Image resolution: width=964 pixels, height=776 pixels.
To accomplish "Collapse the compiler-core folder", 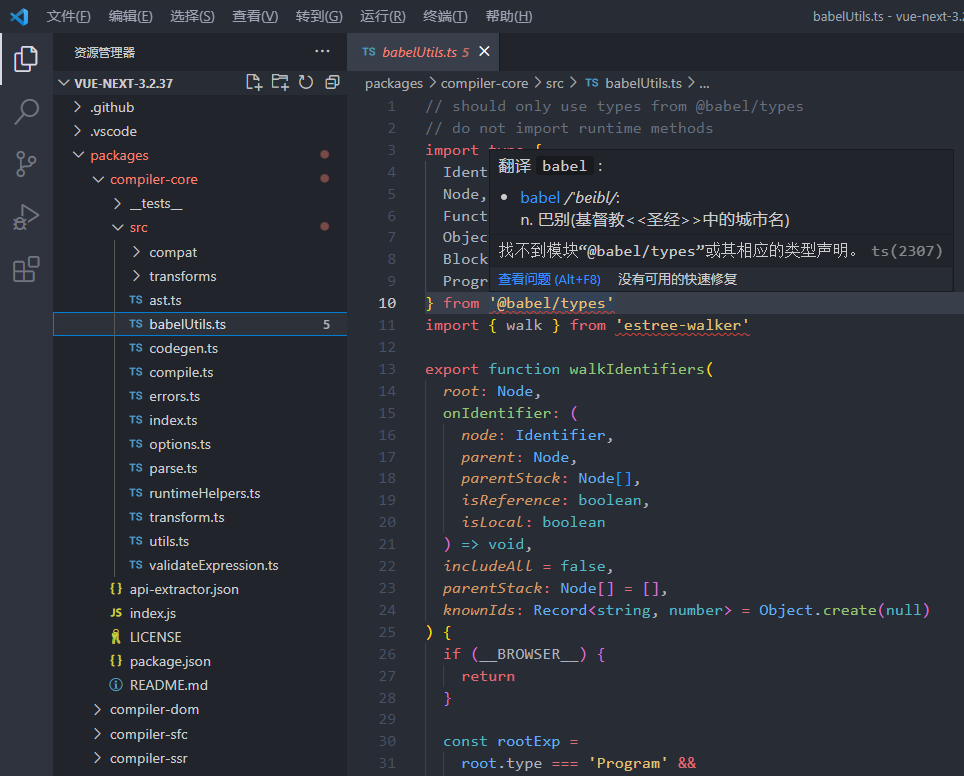I will pos(153,179).
